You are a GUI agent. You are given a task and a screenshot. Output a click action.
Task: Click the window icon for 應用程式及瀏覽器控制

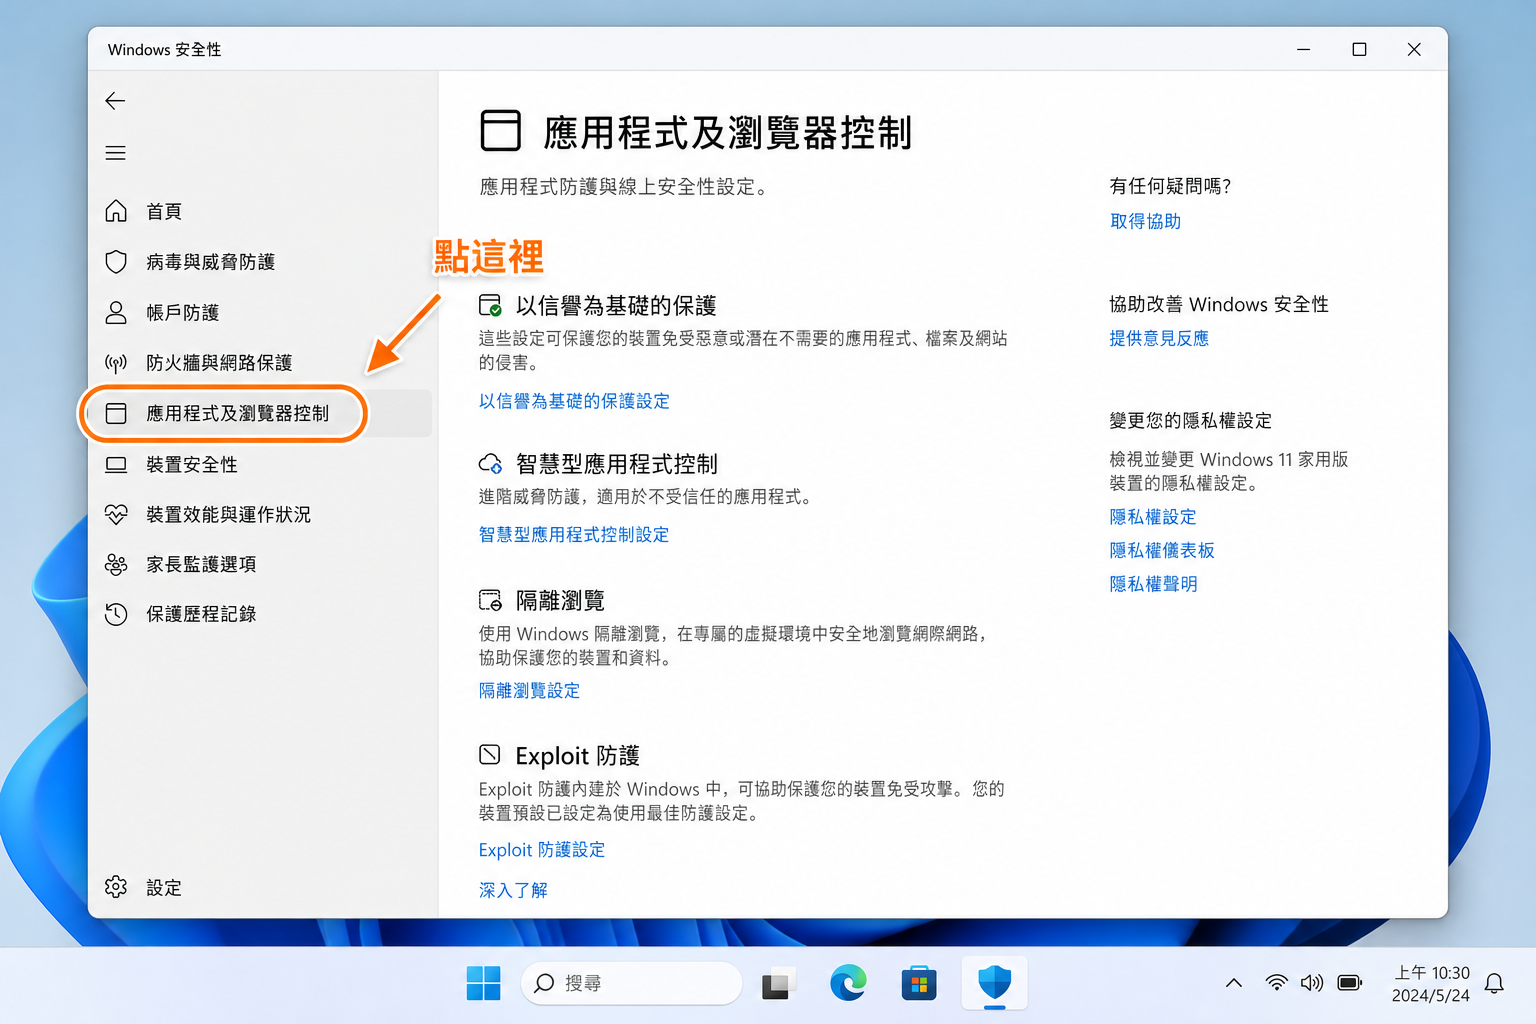pos(116,413)
